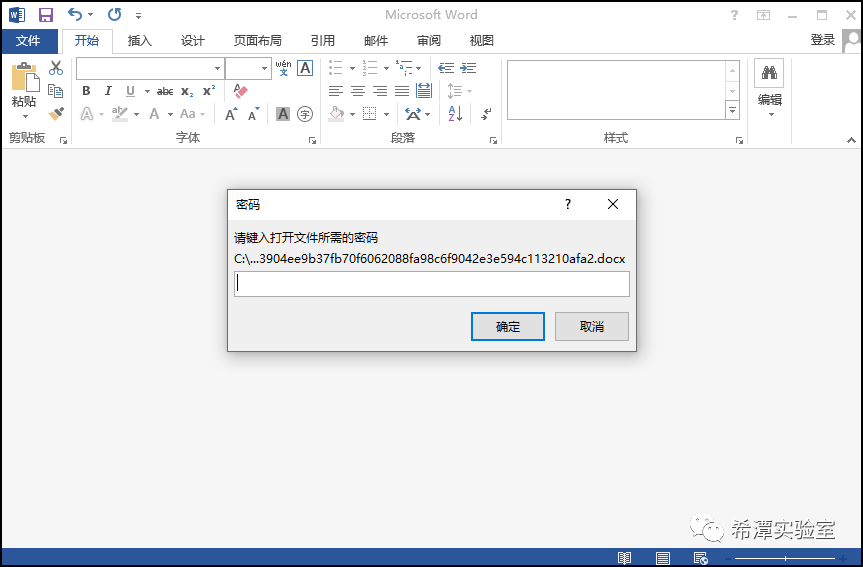
Task: Click the Sort A-Z icon
Action: [455, 114]
